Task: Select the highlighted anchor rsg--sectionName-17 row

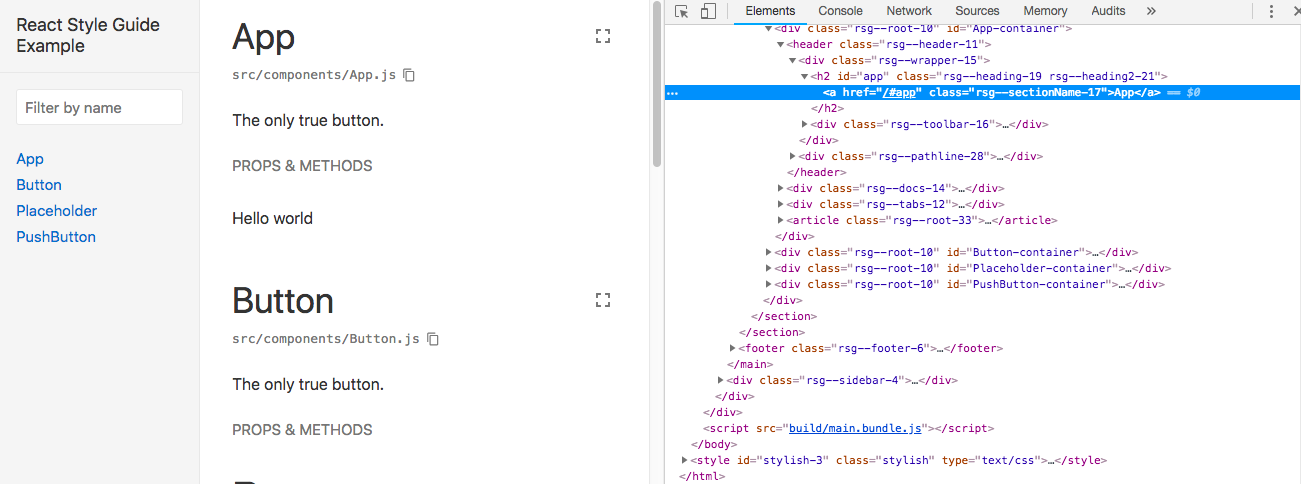Action: (x=983, y=92)
